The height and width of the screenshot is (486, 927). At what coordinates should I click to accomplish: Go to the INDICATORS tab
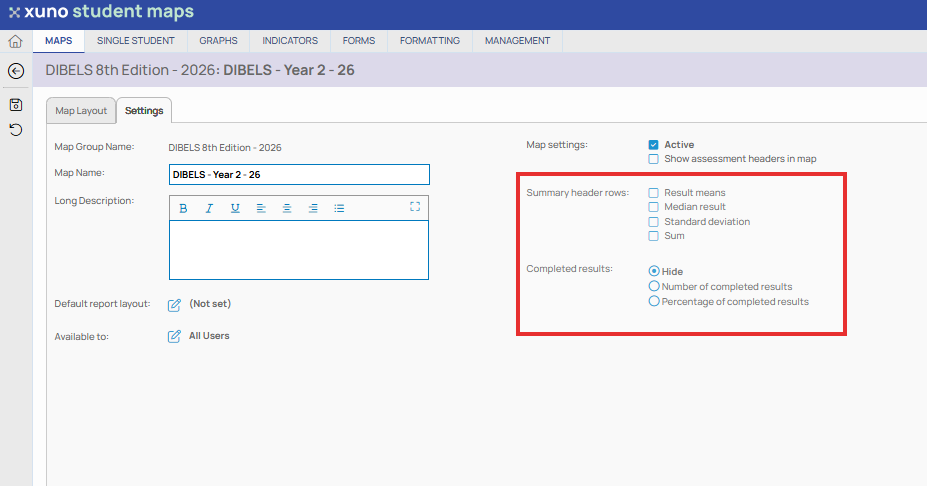coord(290,41)
